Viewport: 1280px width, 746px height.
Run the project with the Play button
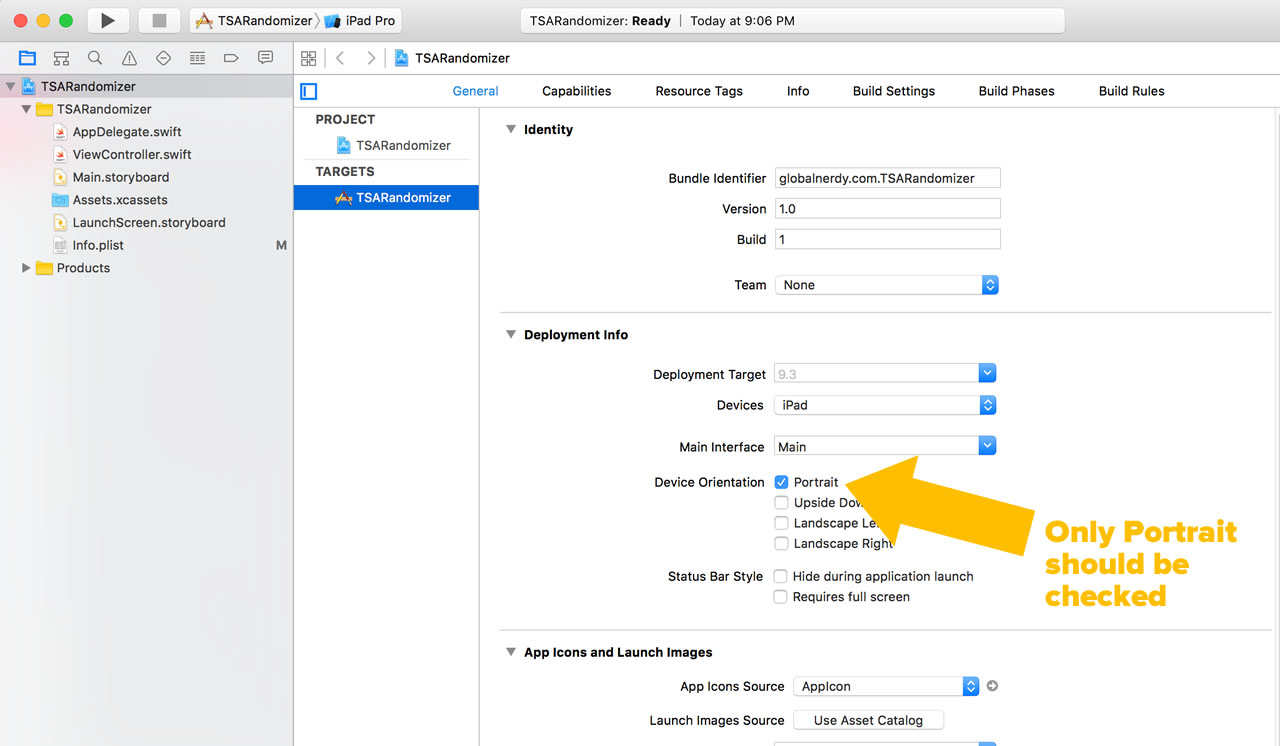pyautogui.click(x=108, y=20)
